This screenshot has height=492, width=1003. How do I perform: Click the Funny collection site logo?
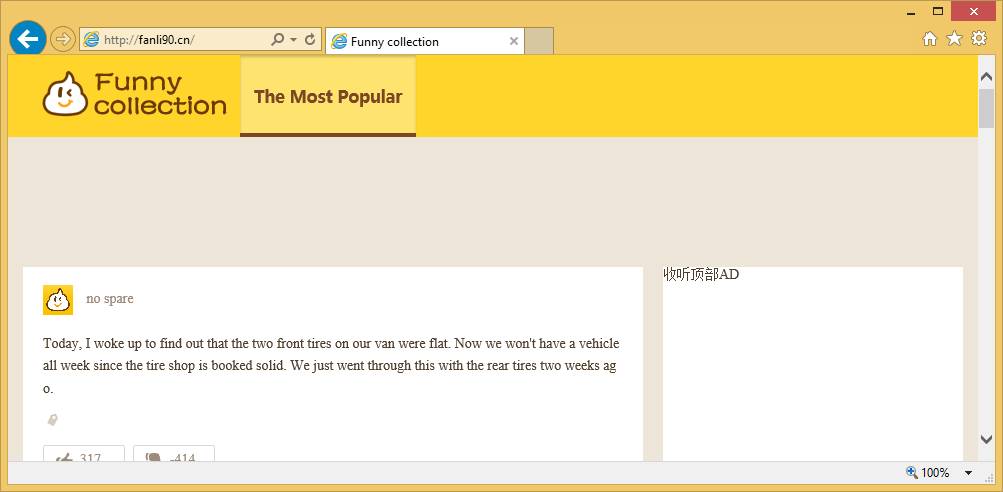(x=134, y=95)
